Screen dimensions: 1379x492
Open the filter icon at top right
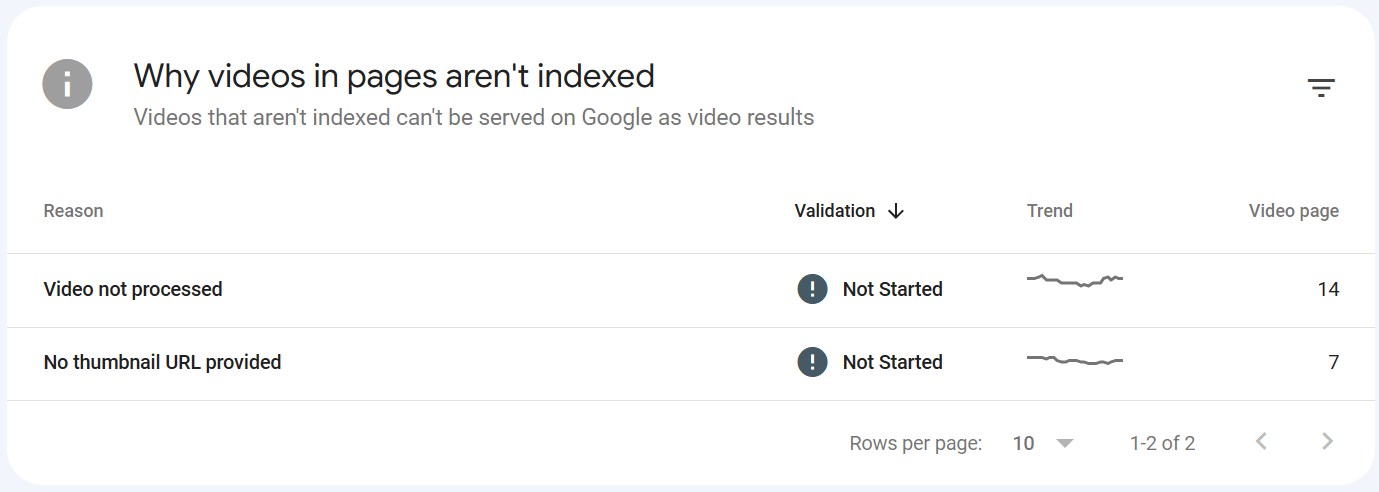click(x=1321, y=88)
